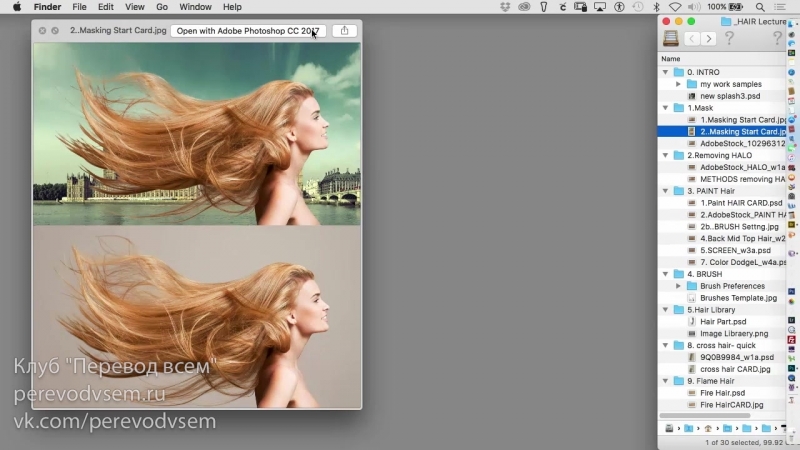800x450 pixels.
Task: Click the Name column header
Action: click(670, 59)
